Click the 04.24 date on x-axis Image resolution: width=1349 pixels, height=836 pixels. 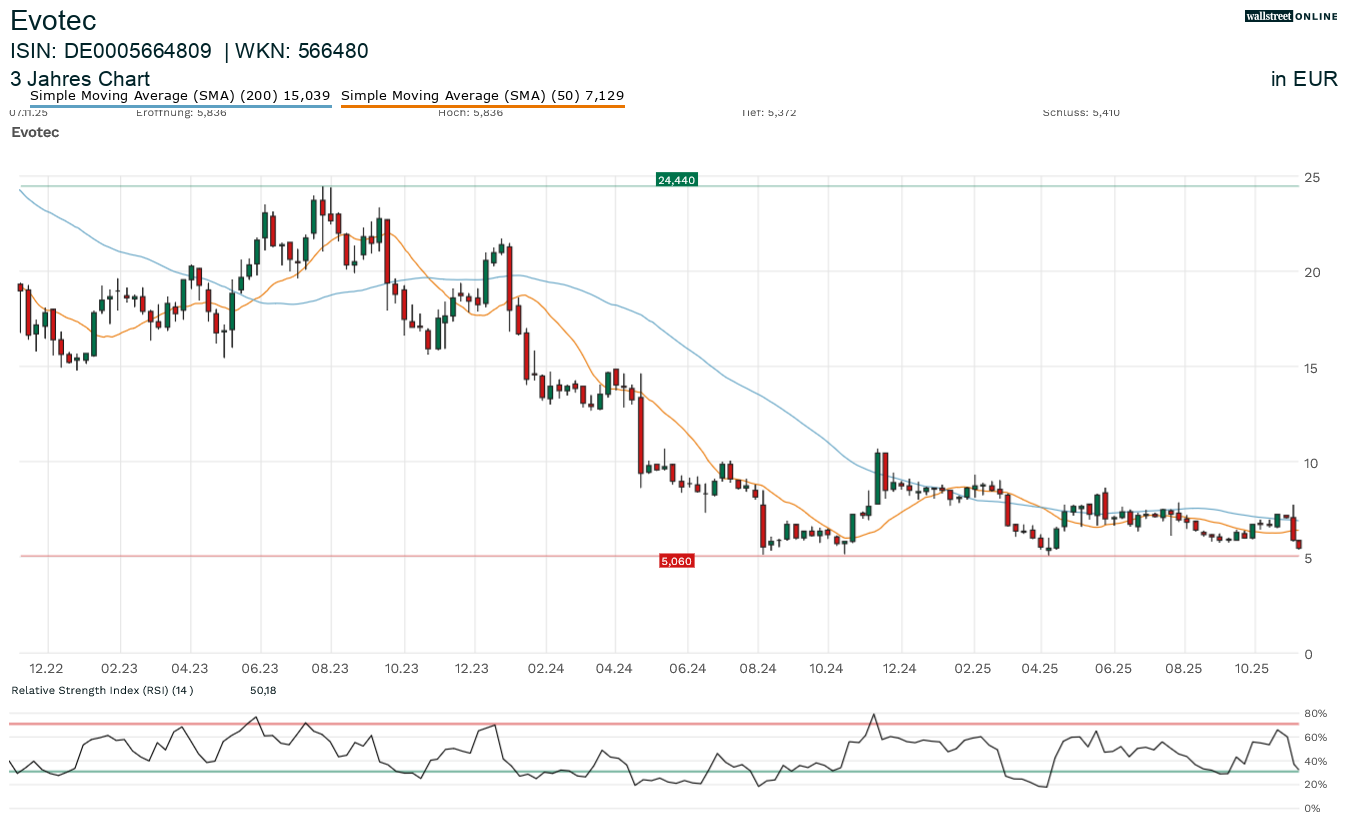(x=614, y=668)
